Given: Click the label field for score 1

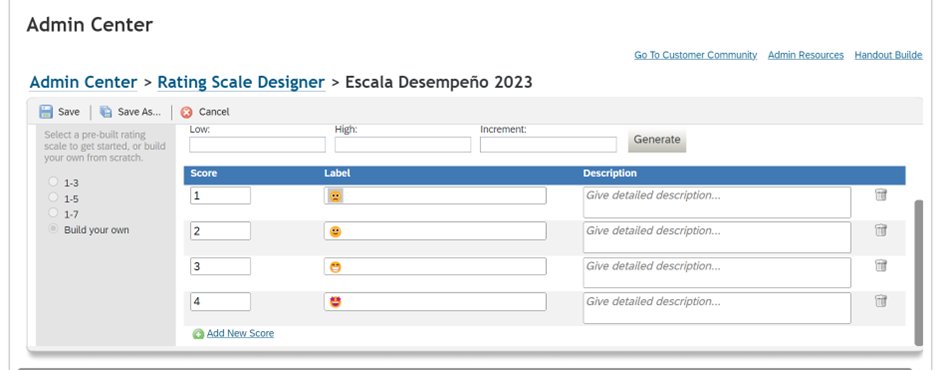Looking at the screenshot, I should [435, 195].
